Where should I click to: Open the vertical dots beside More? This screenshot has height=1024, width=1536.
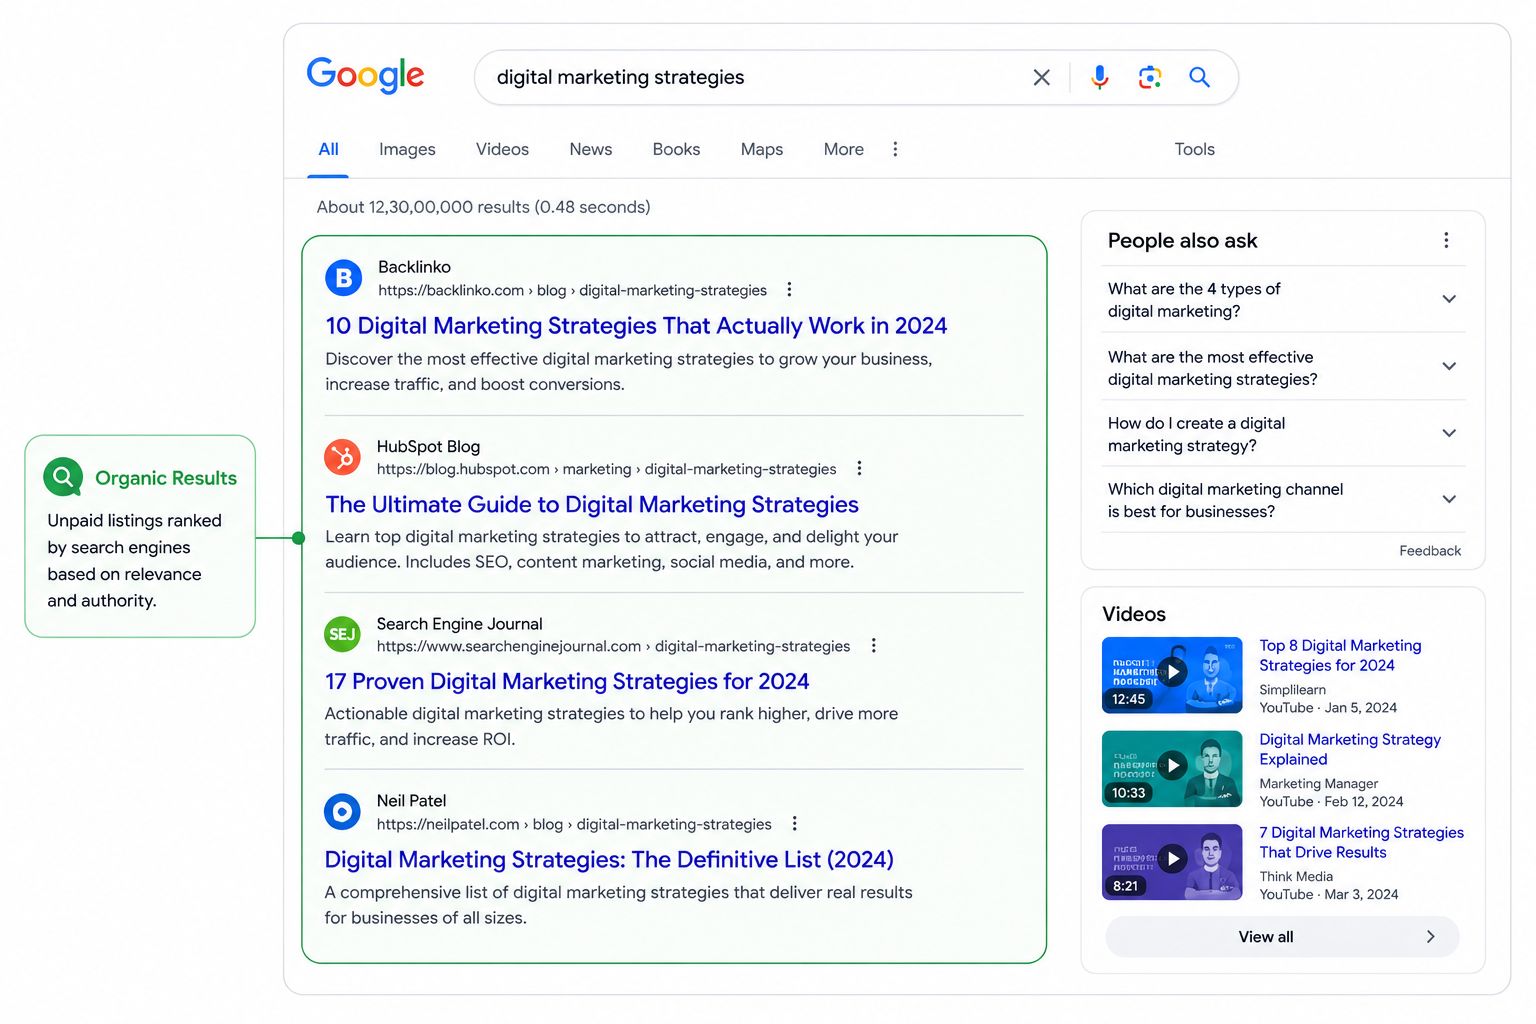(x=895, y=149)
